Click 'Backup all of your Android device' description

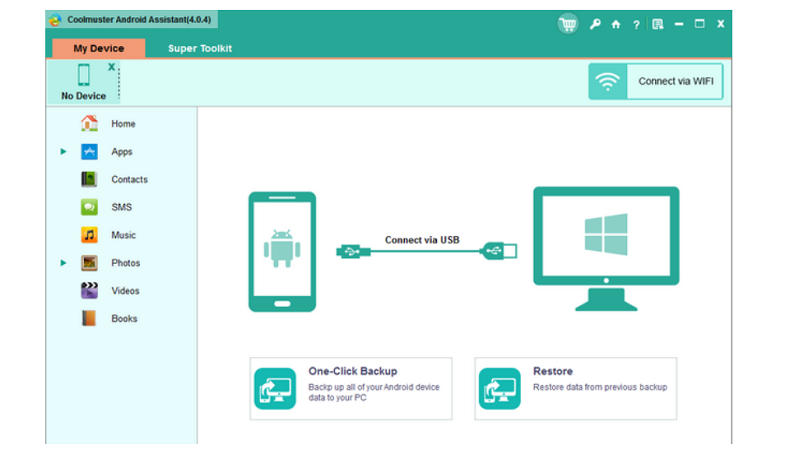click(x=373, y=392)
